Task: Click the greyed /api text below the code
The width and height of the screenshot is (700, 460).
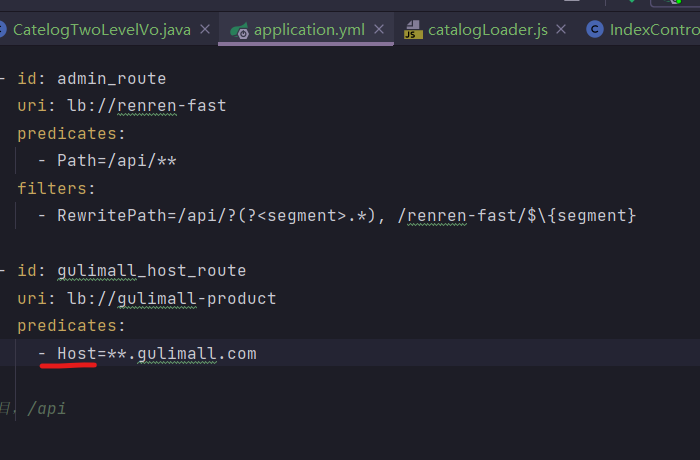Action: point(47,408)
